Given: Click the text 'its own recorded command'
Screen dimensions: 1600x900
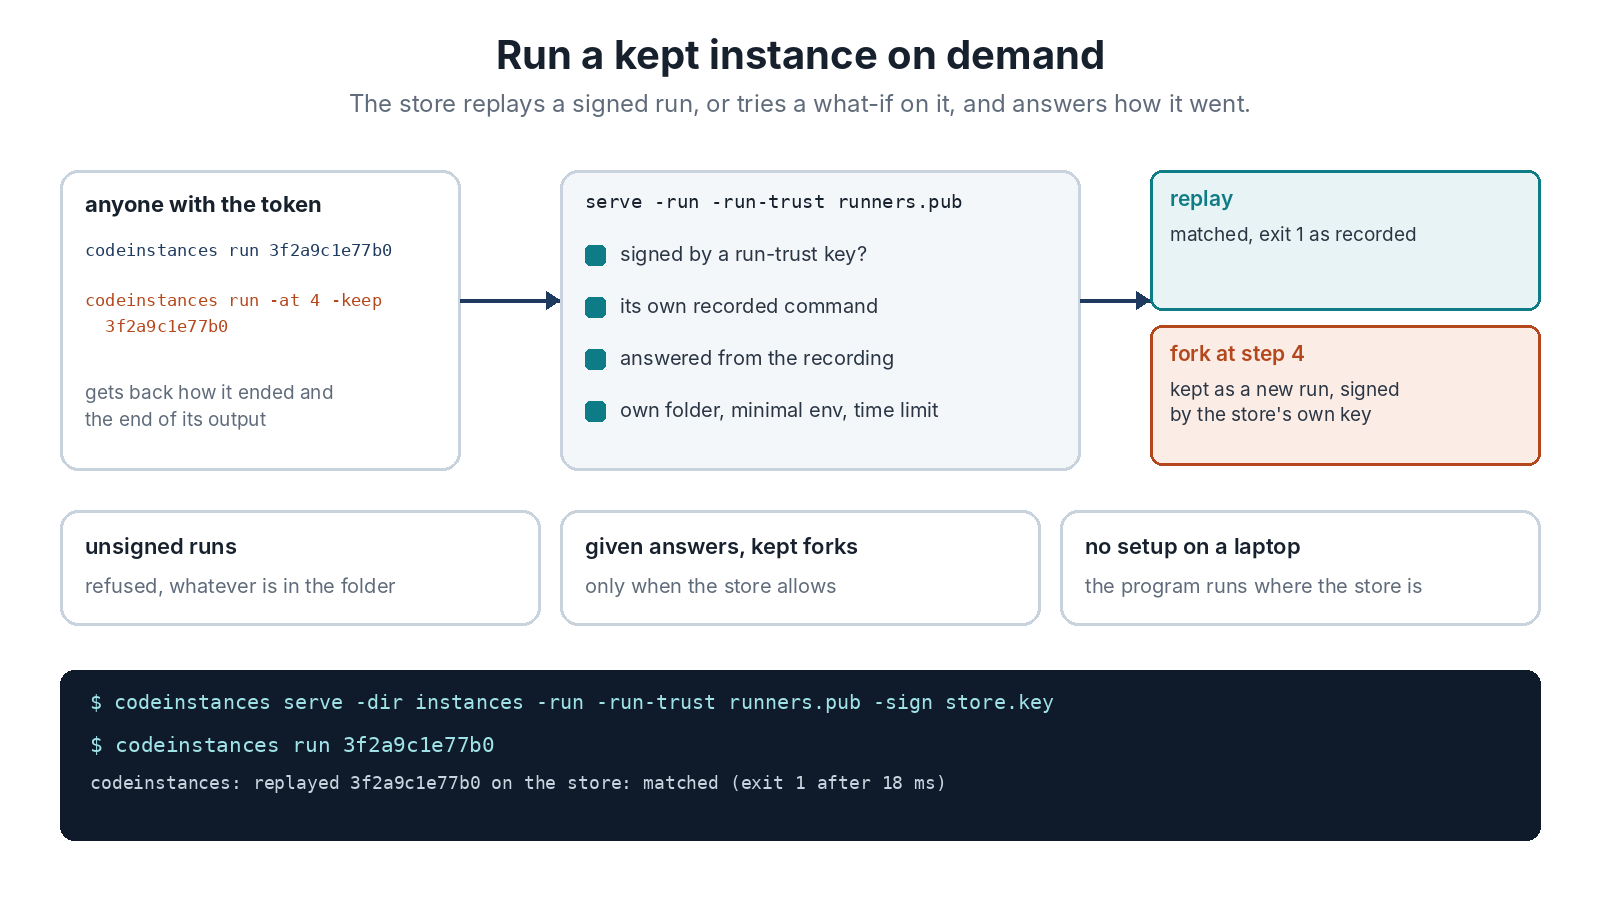Looking at the screenshot, I should 749,307.
